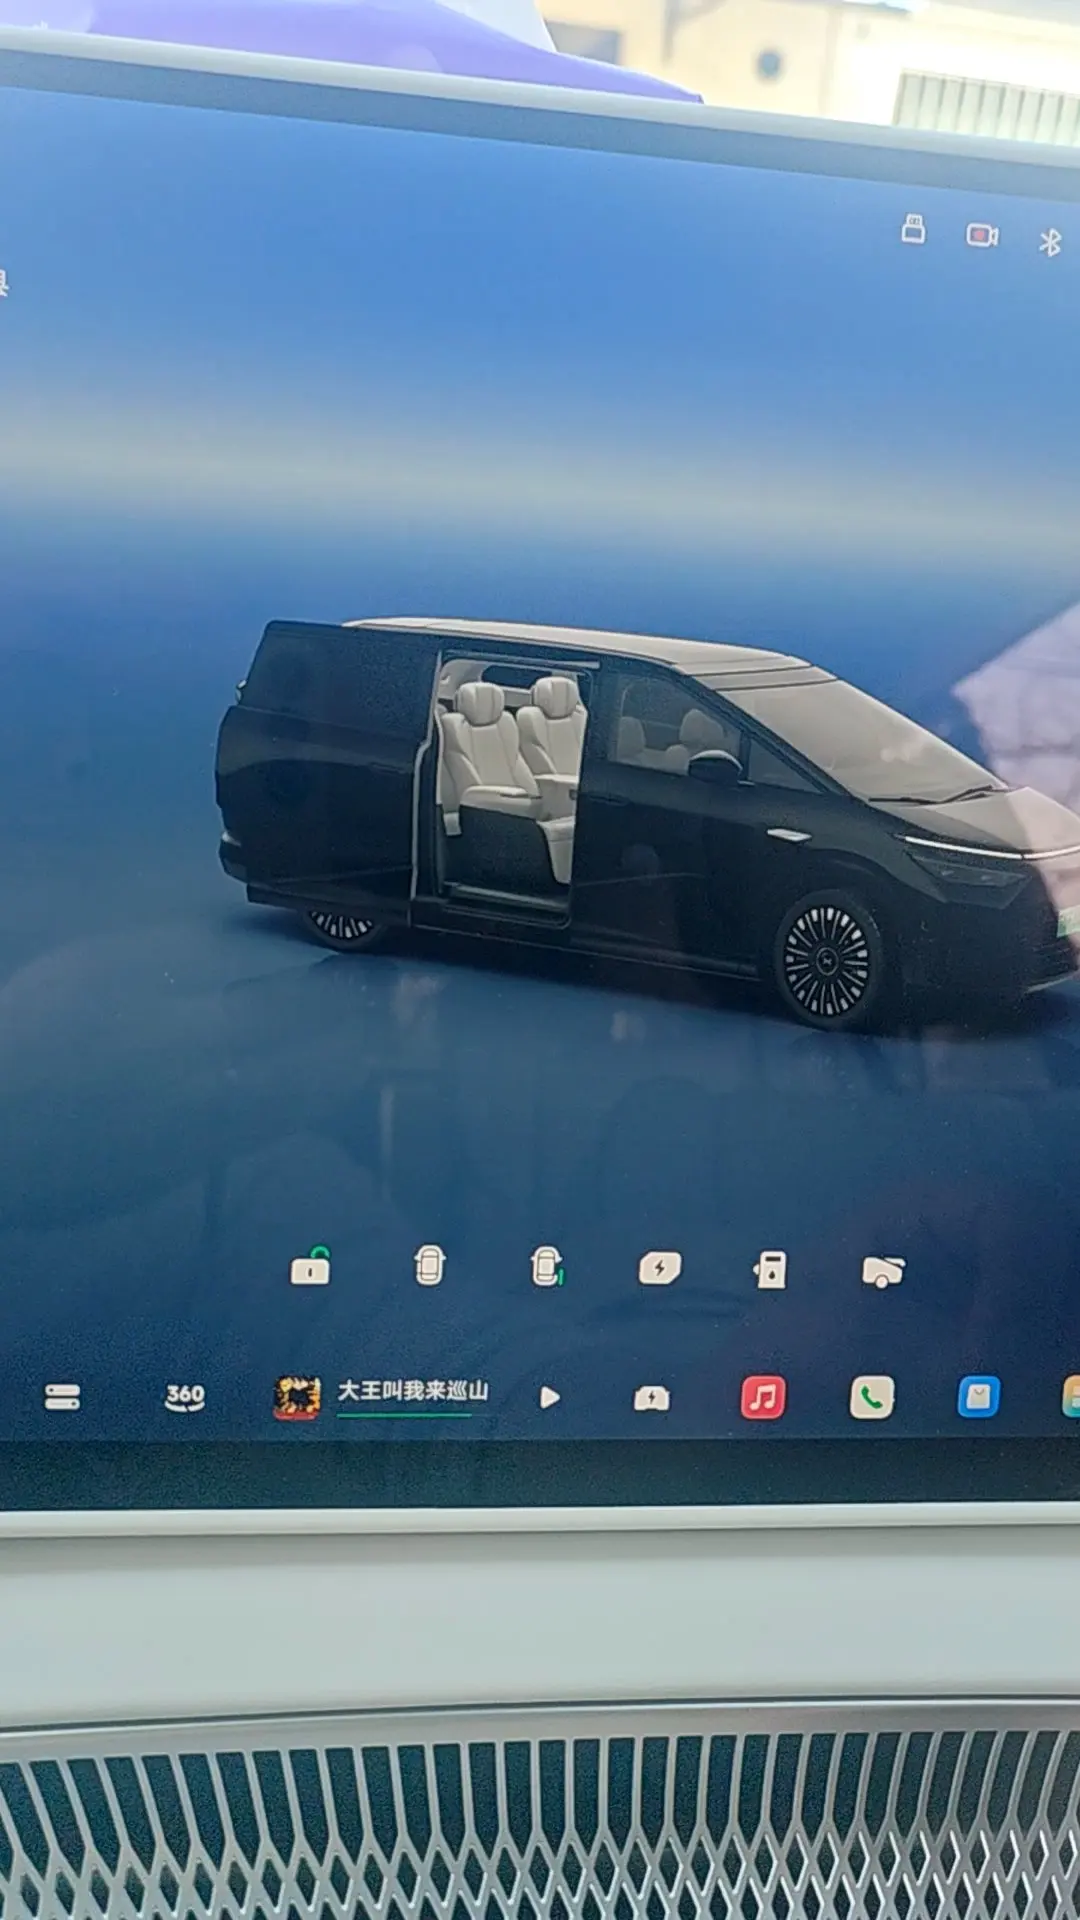
Task: Tap the trailer towing mode icon
Action: 883,1271
